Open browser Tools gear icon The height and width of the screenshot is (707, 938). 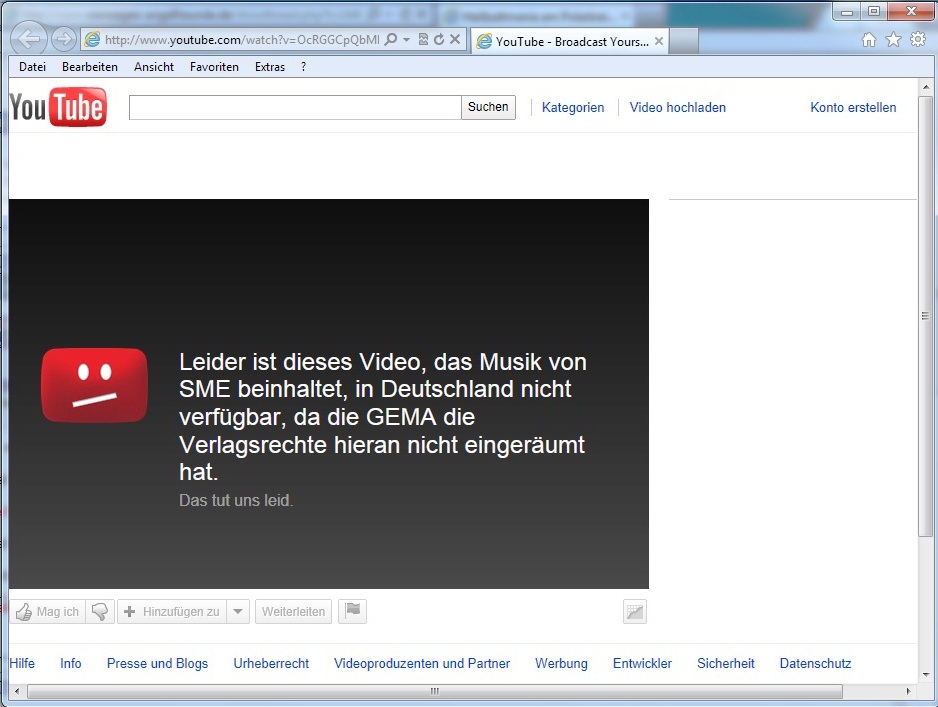(918, 40)
